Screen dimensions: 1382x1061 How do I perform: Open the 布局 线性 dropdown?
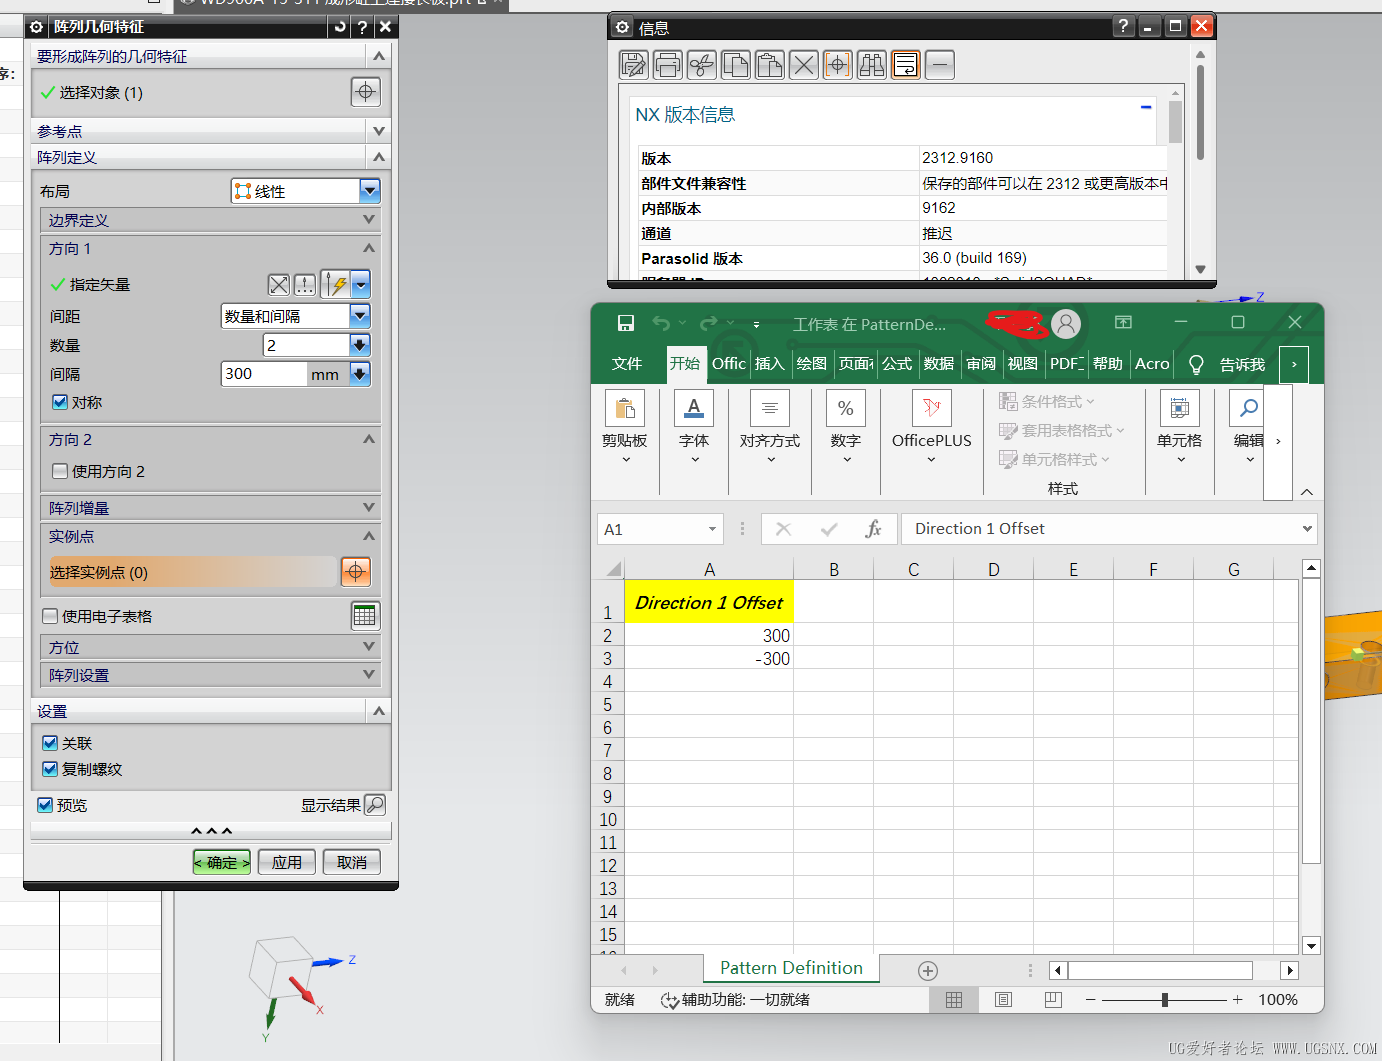click(369, 191)
